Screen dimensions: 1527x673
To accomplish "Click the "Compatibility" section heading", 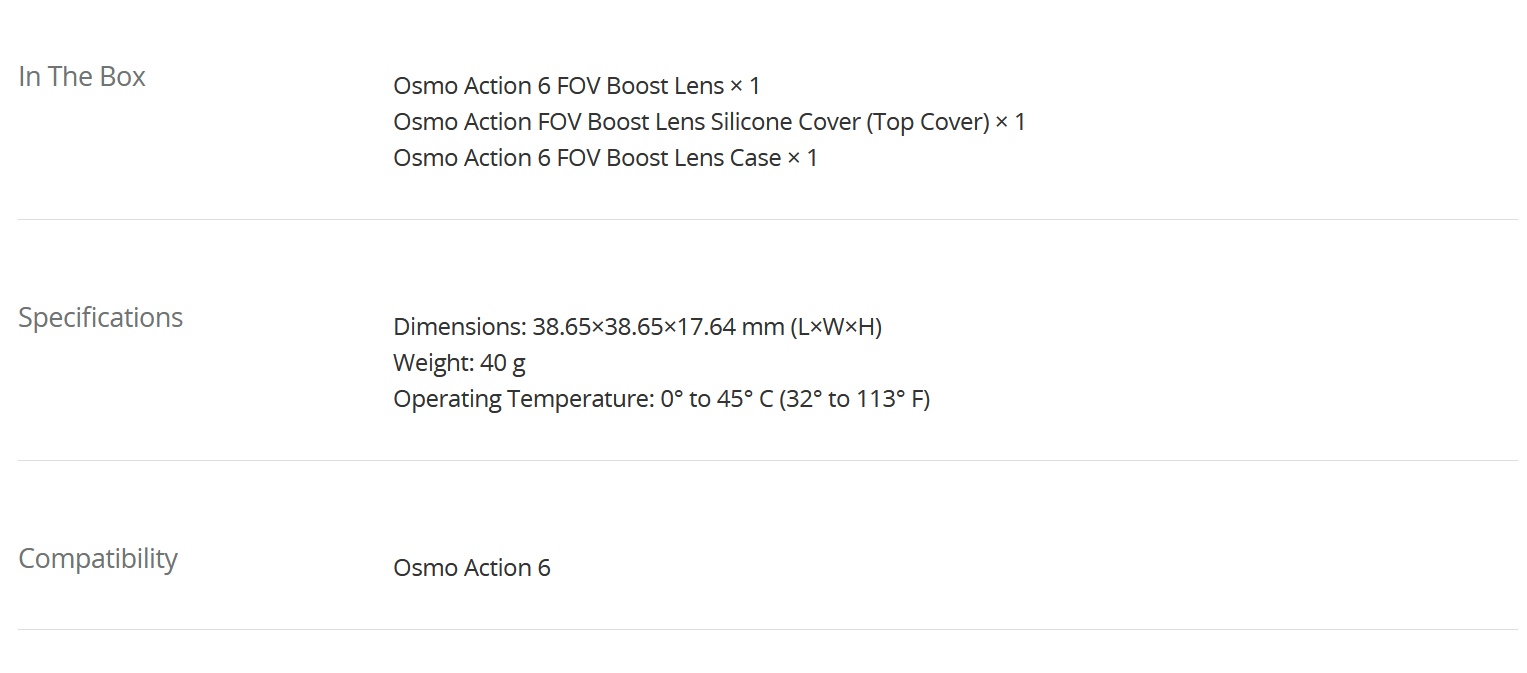I will pos(98,559).
